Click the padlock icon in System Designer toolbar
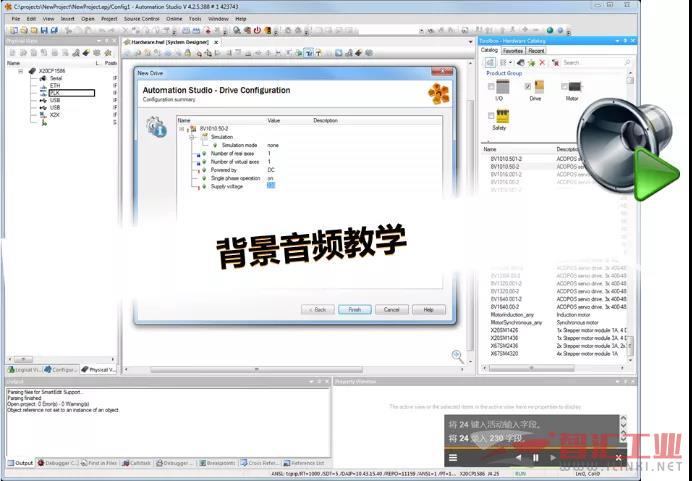Viewport: 692px width, 481px height. pos(188,53)
